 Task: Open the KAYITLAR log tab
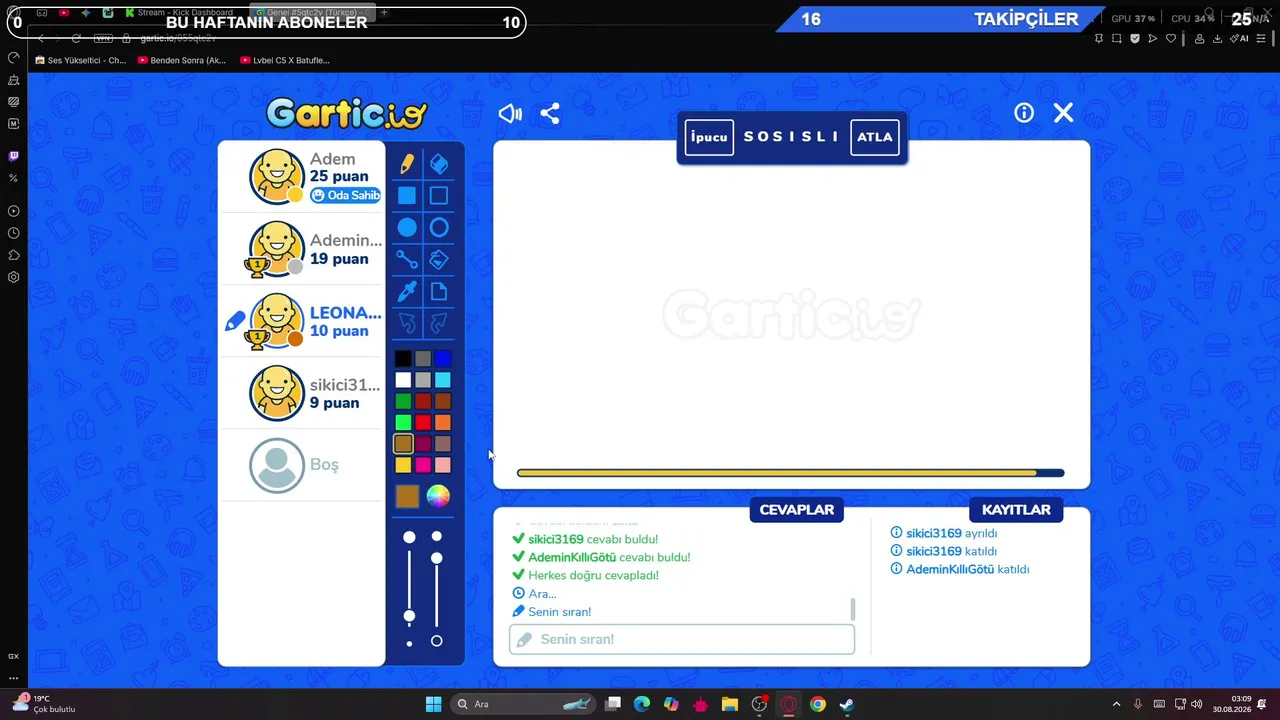(1016, 510)
